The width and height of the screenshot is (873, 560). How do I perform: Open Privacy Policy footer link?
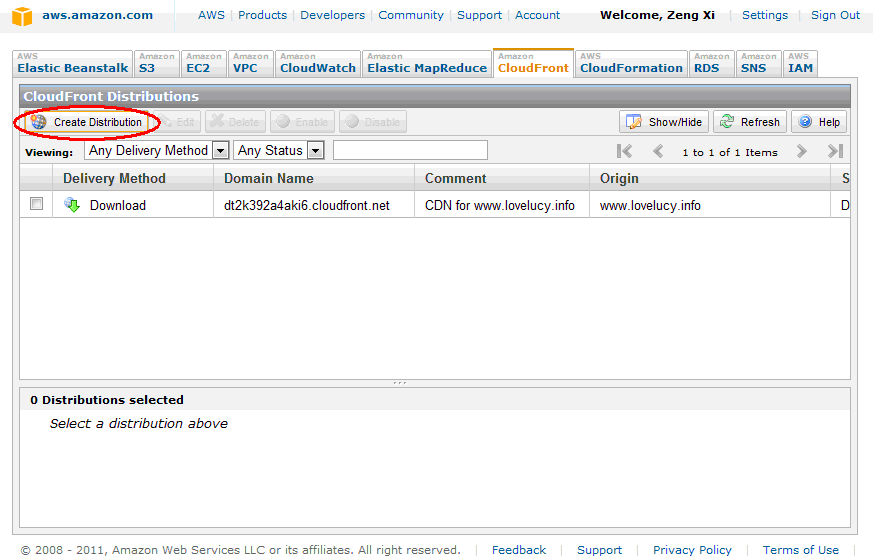point(692,550)
